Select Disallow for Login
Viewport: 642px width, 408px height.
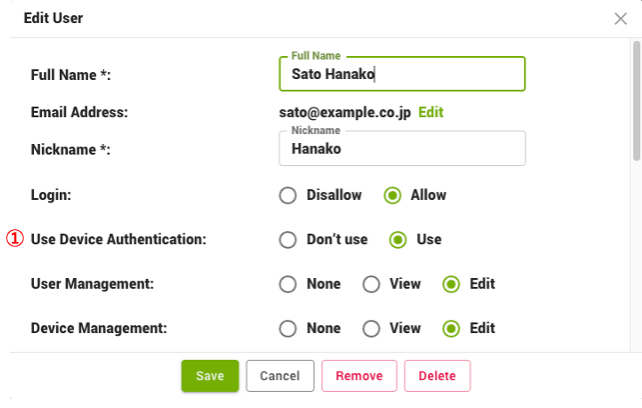point(288,195)
